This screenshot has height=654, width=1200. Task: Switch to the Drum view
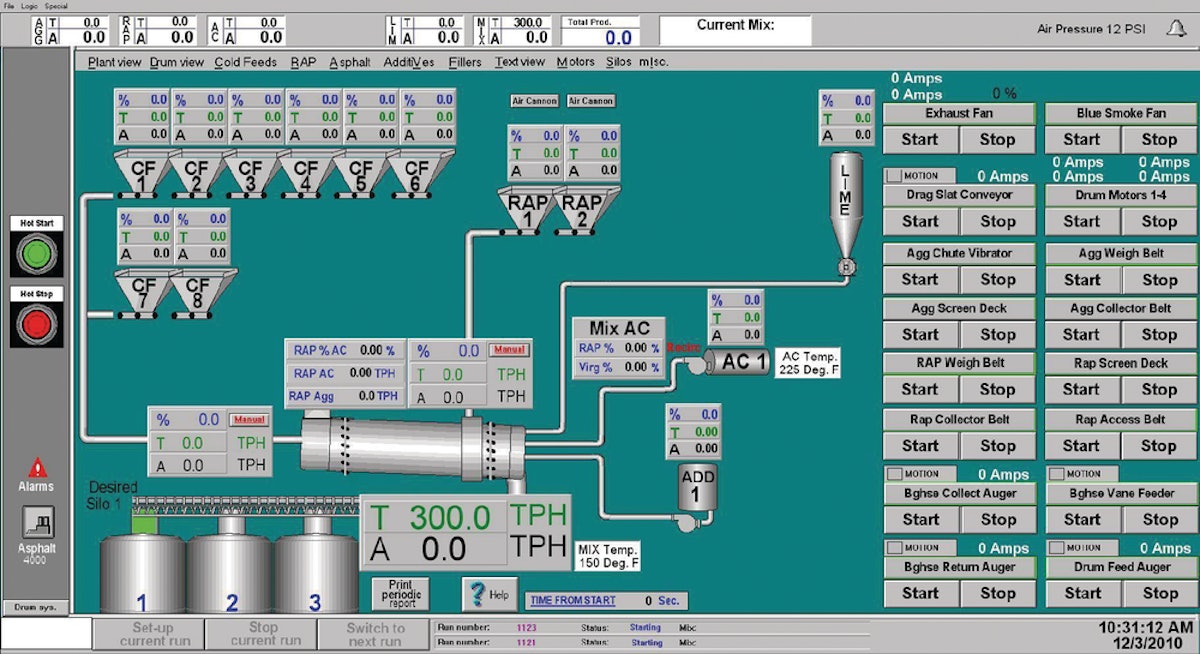[x=176, y=61]
